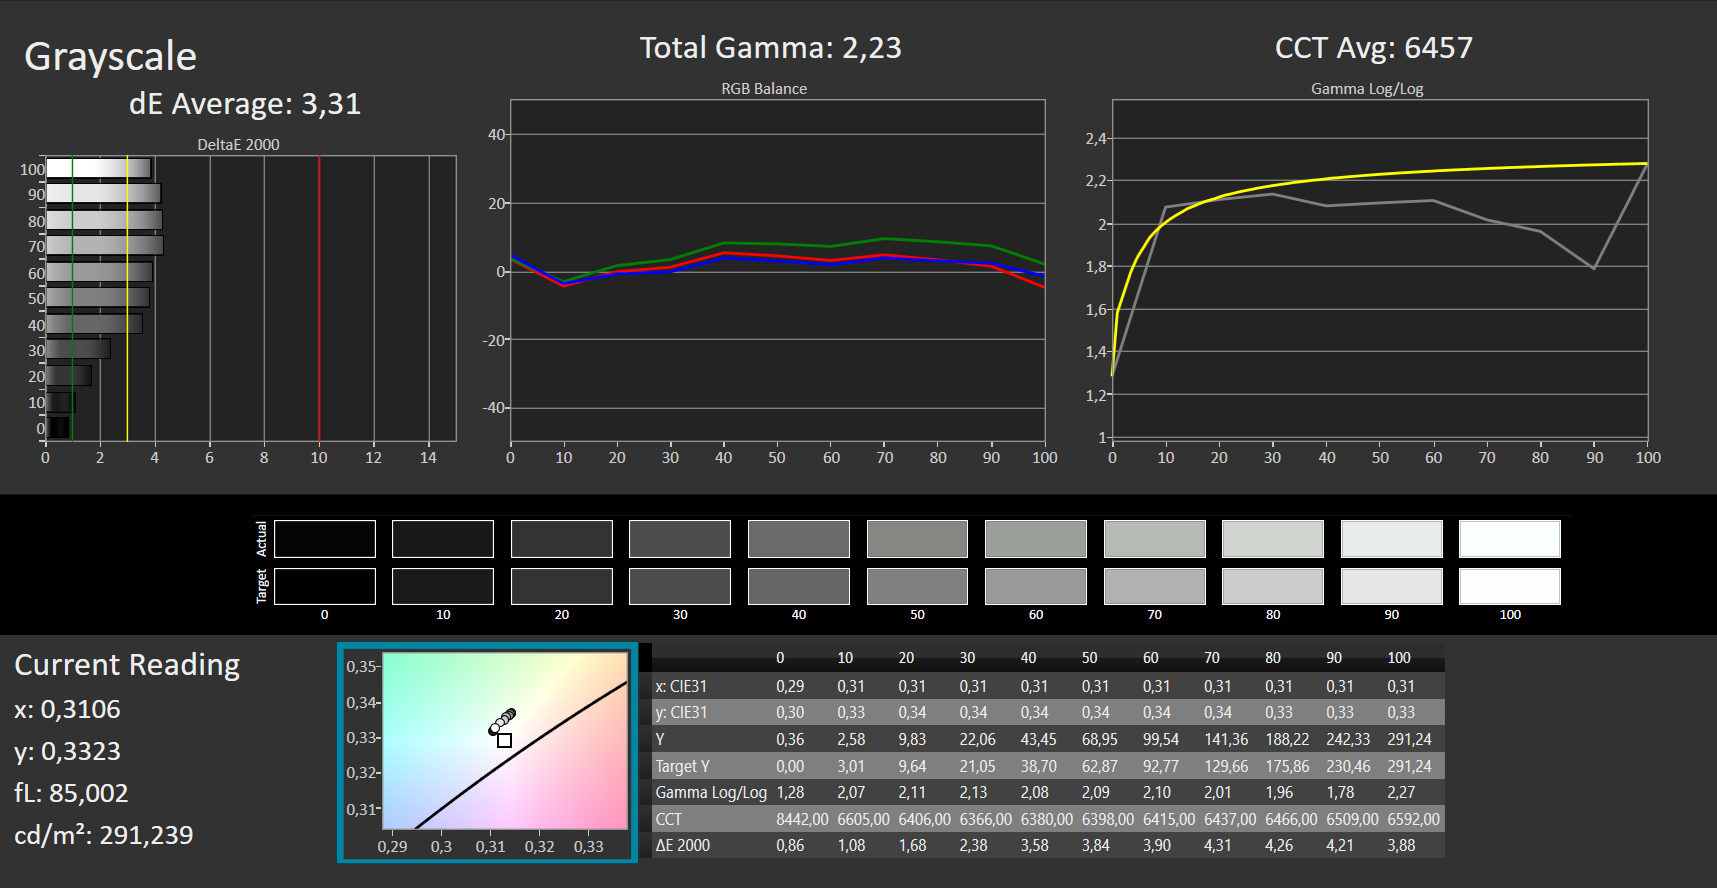Screen dimensions: 1717x888
Task: Pick the Target swatch for level 70
Action: [x=1154, y=586]
